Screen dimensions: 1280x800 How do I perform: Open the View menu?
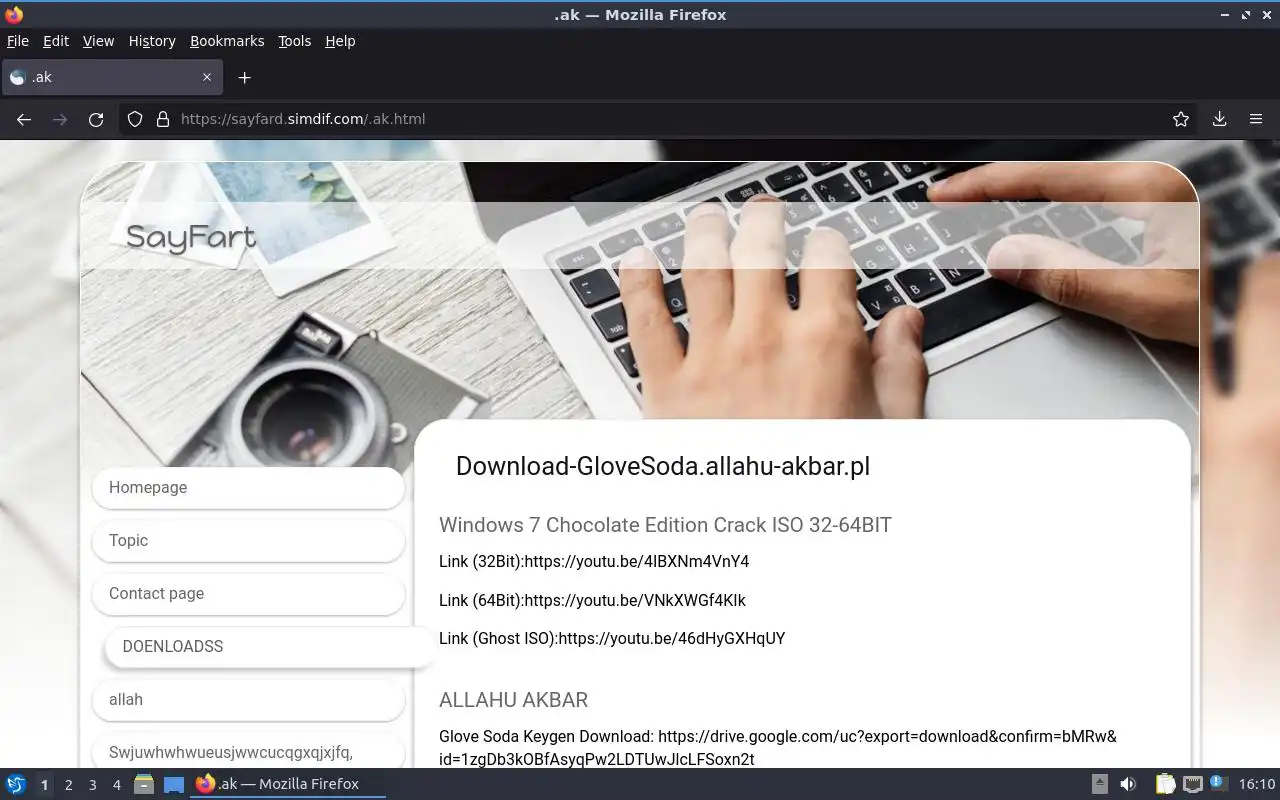click(98, 41)
